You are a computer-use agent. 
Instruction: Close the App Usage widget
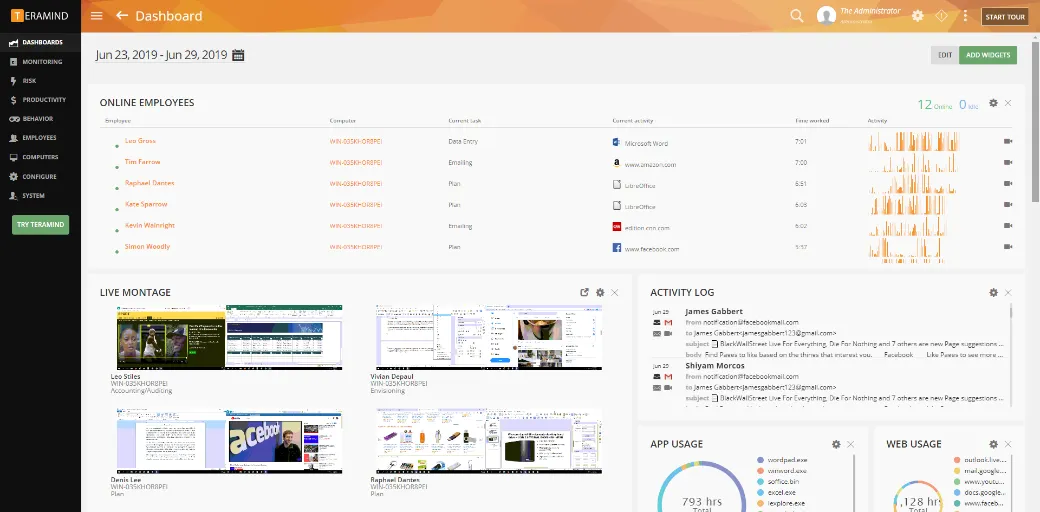(x=851, y=444)
